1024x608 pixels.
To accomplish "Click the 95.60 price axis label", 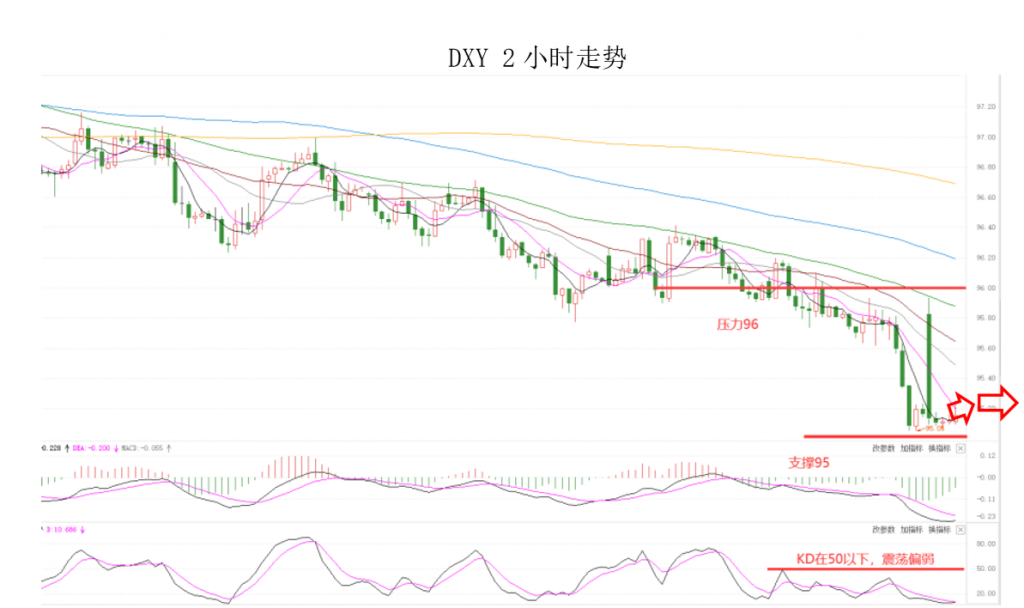I will coord(985,348).
